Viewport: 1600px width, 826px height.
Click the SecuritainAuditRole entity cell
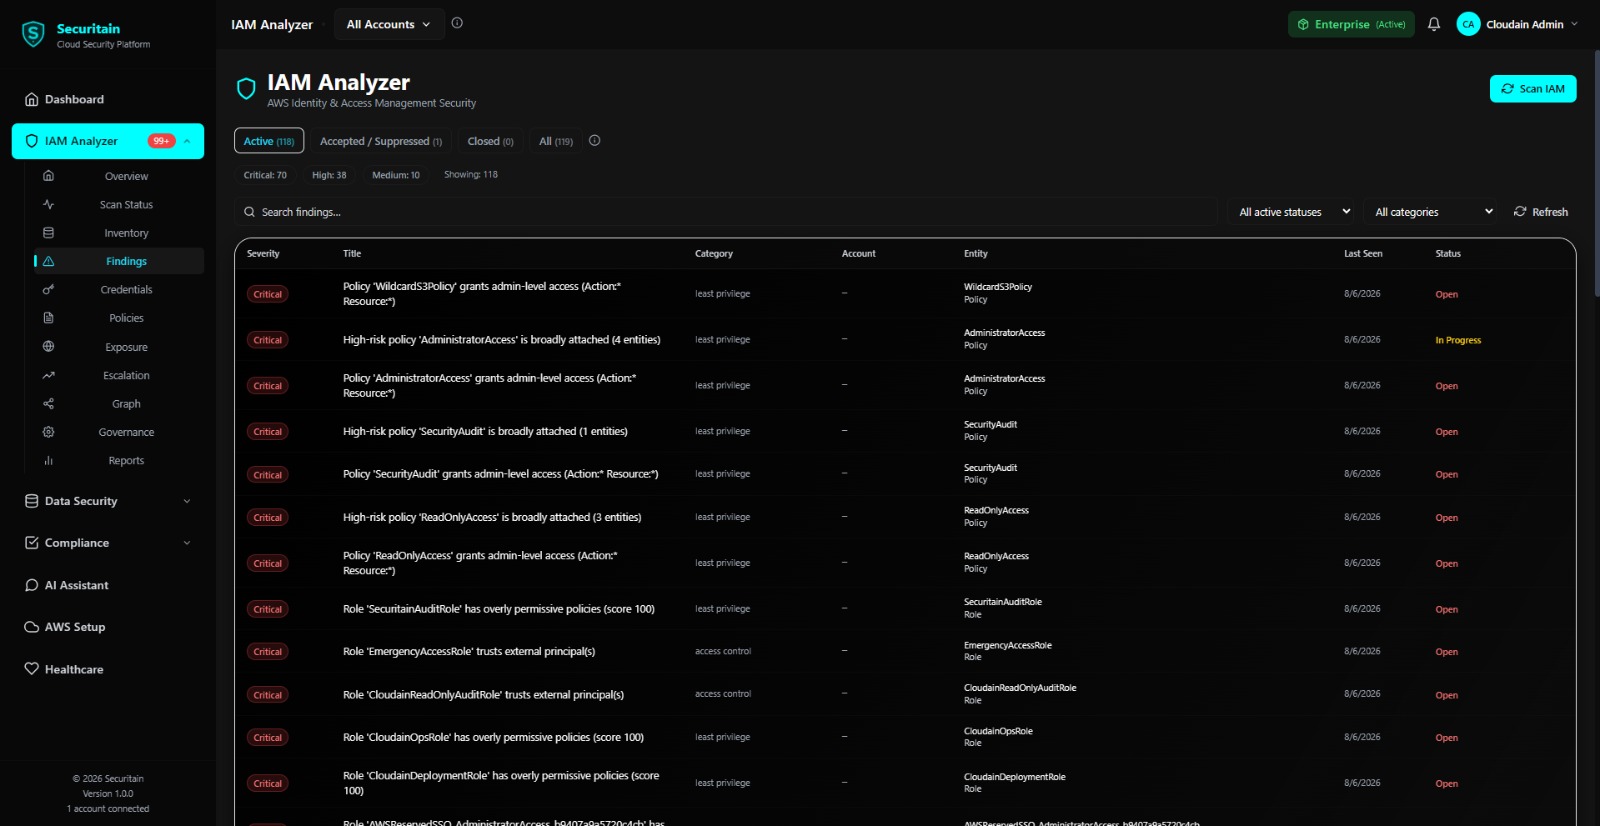[1003, 608]
